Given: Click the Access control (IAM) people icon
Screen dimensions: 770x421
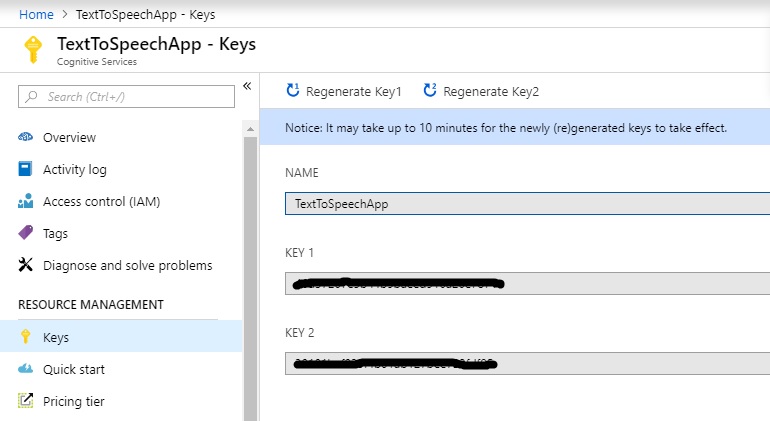Looking at the screenshot, I should [x=26, y=201].
